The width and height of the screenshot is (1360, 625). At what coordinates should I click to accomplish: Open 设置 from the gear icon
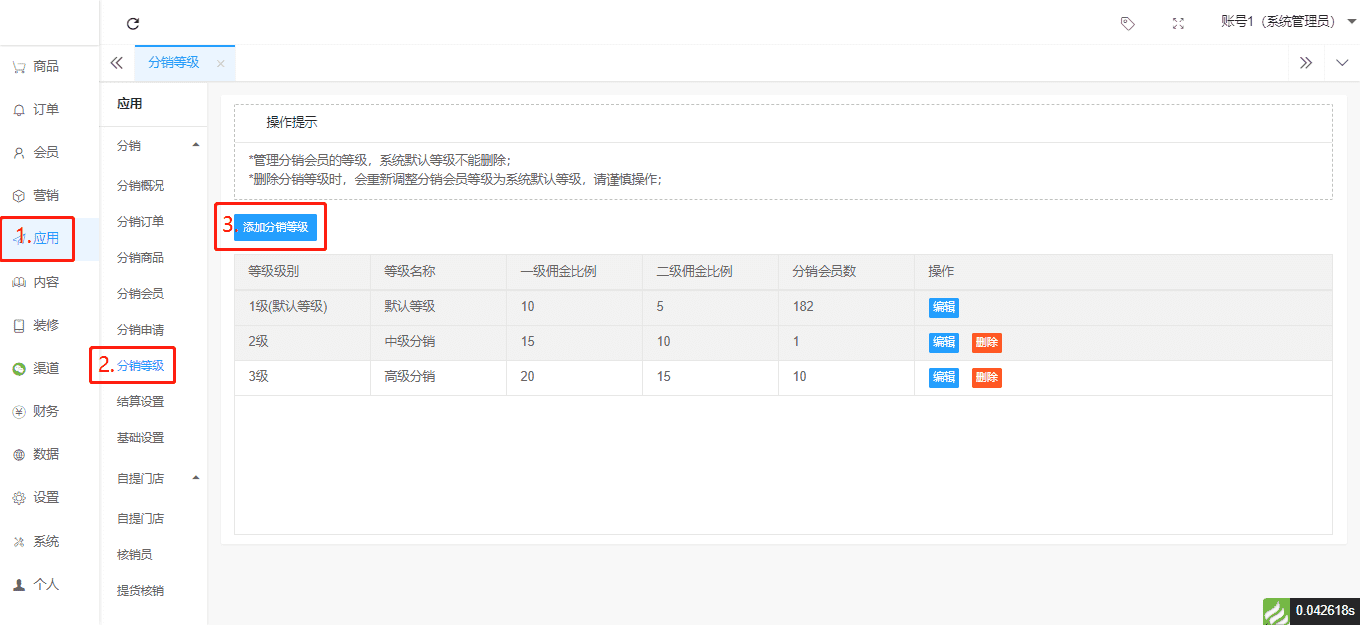[x=18, y=498]
